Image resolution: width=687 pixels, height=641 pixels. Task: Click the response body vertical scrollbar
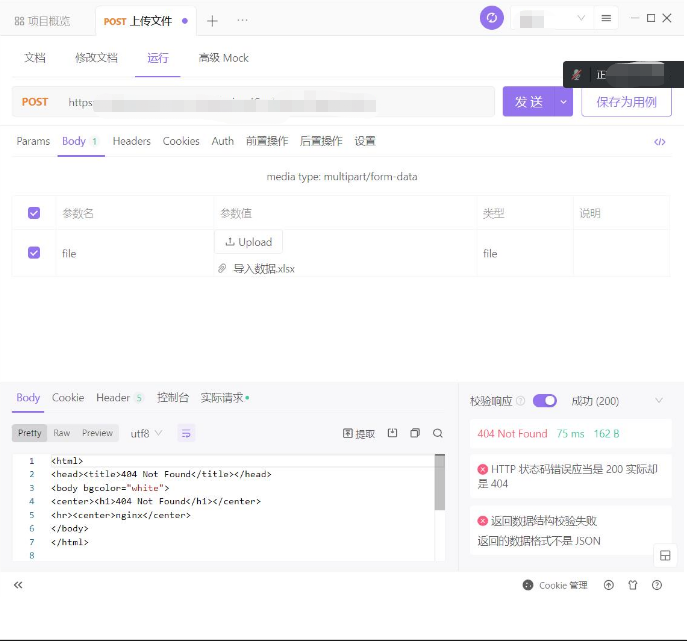[x=439, y=482]
